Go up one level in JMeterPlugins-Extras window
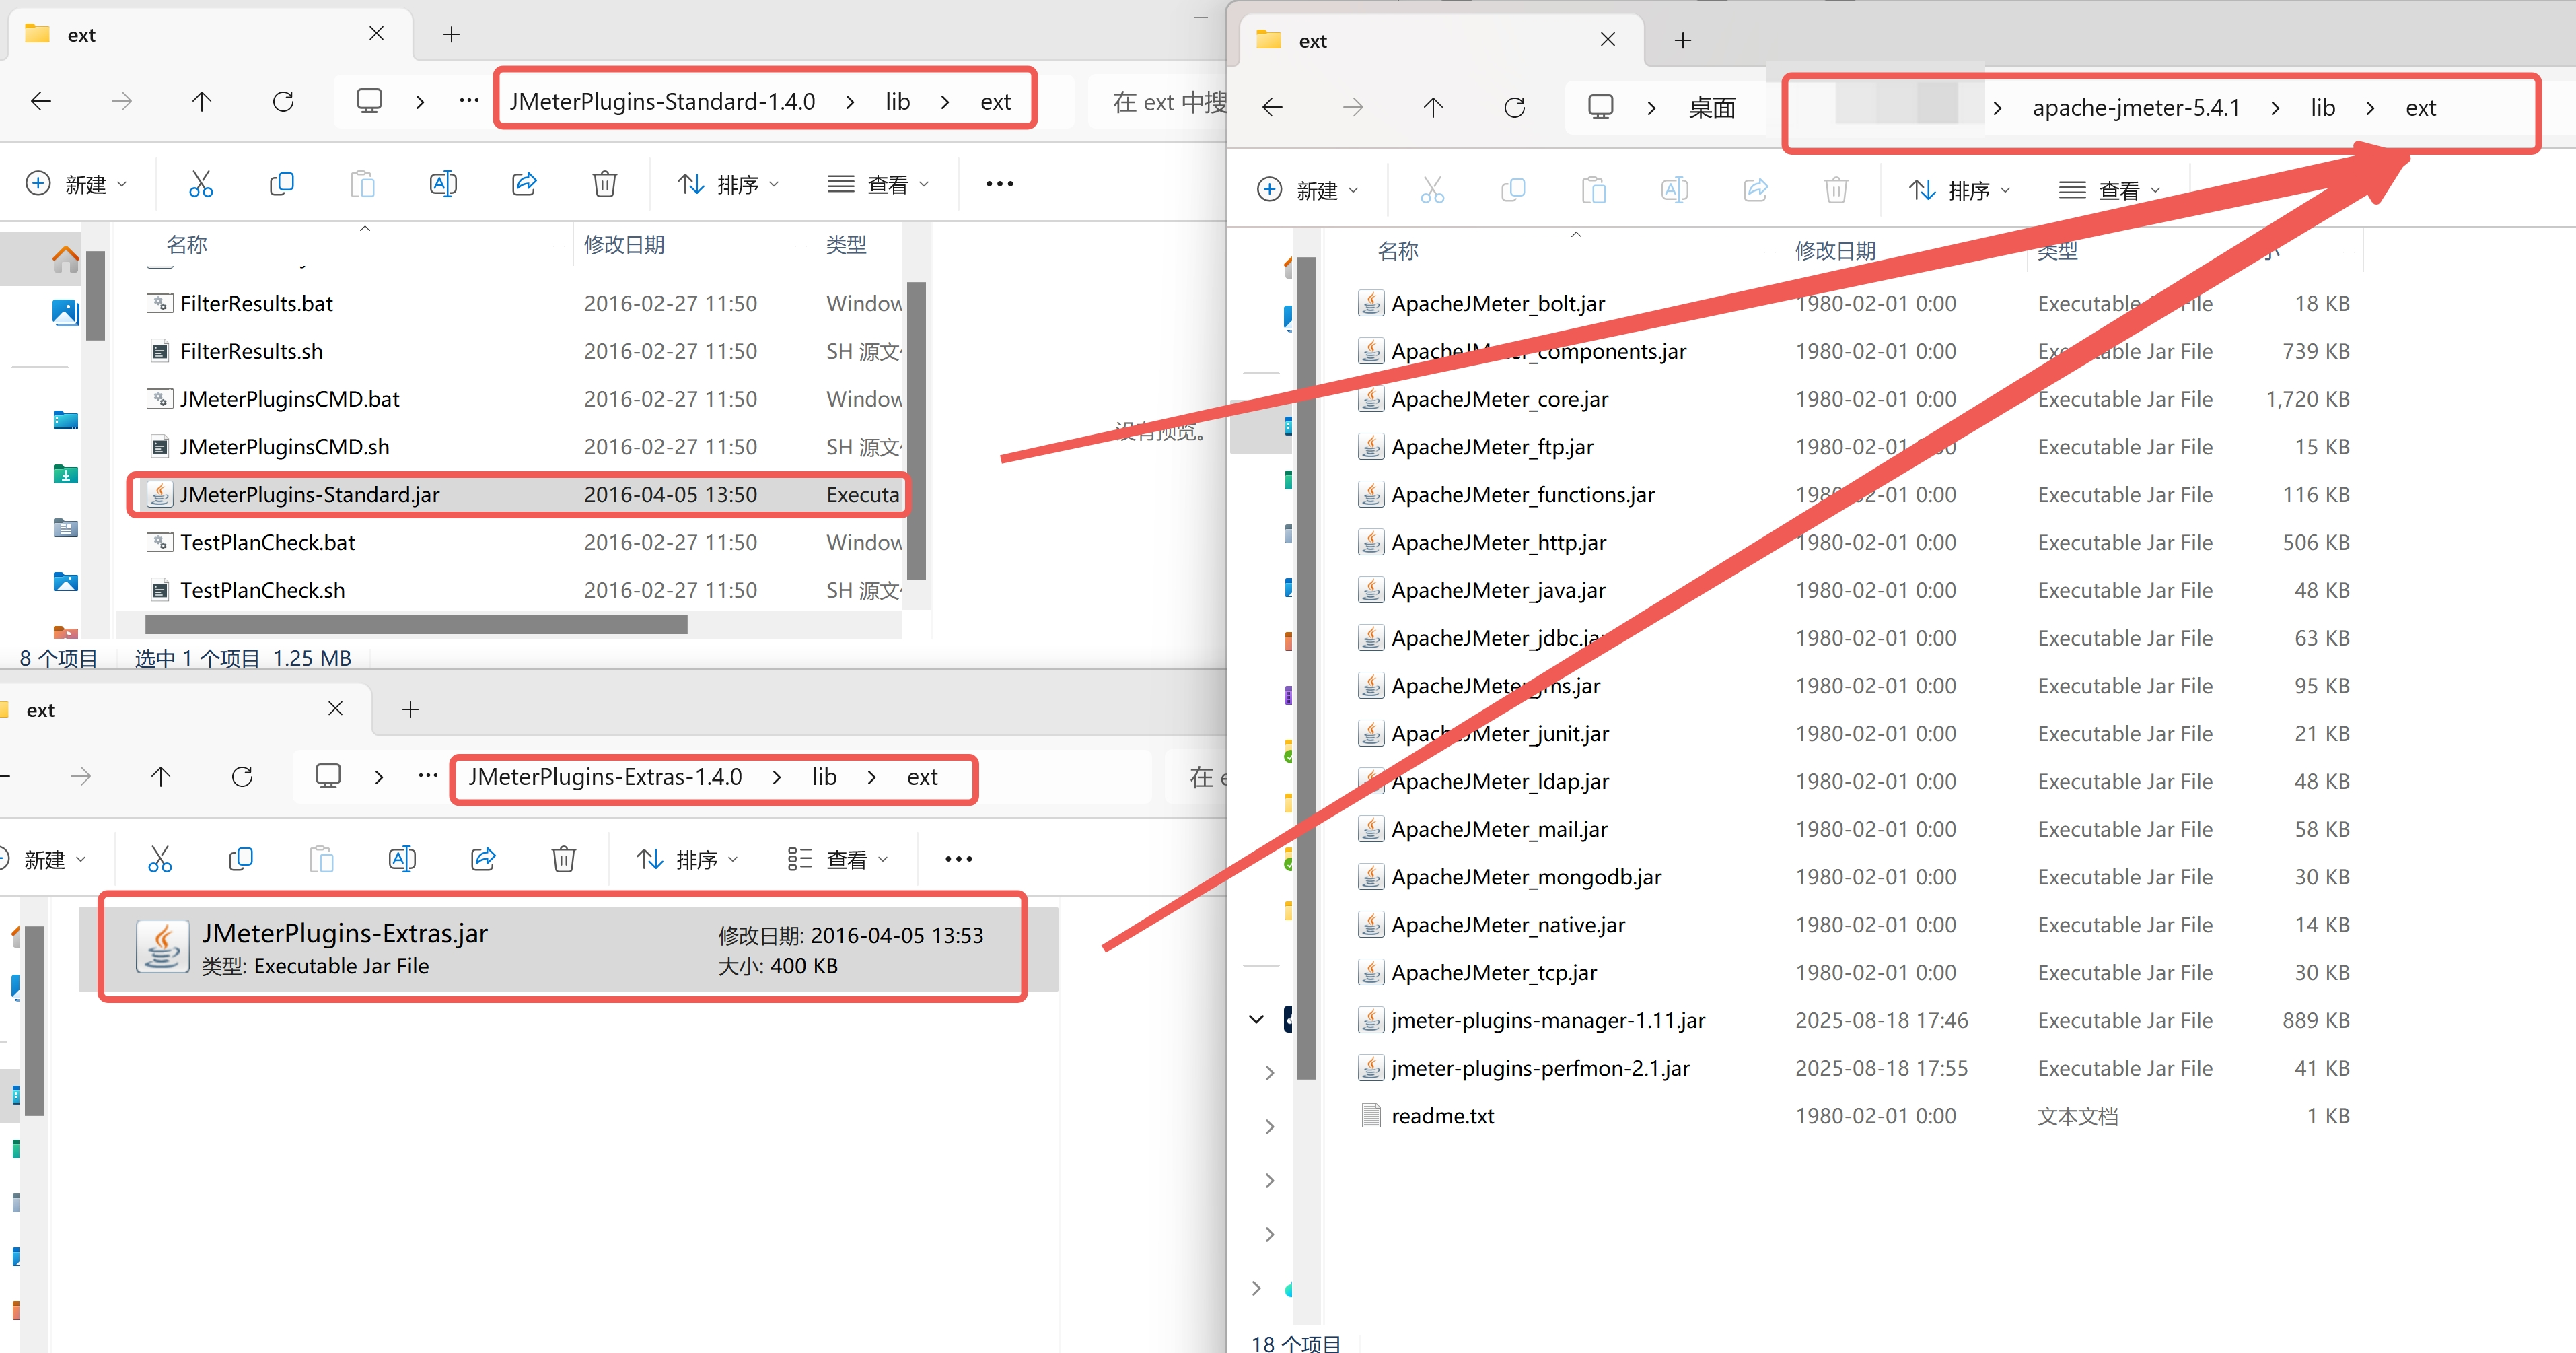2576x1353 pixels. [x=161, y=777]
